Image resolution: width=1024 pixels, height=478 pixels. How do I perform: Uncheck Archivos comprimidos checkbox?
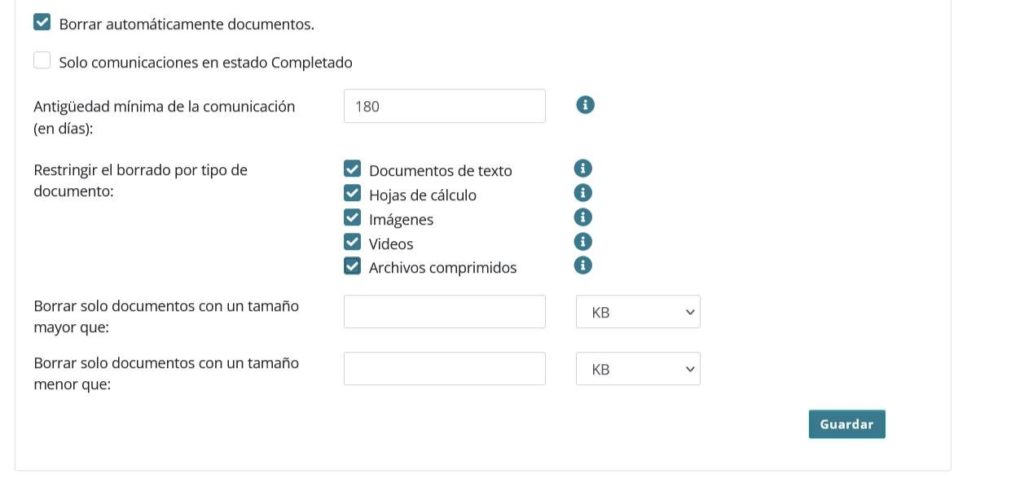352,266
